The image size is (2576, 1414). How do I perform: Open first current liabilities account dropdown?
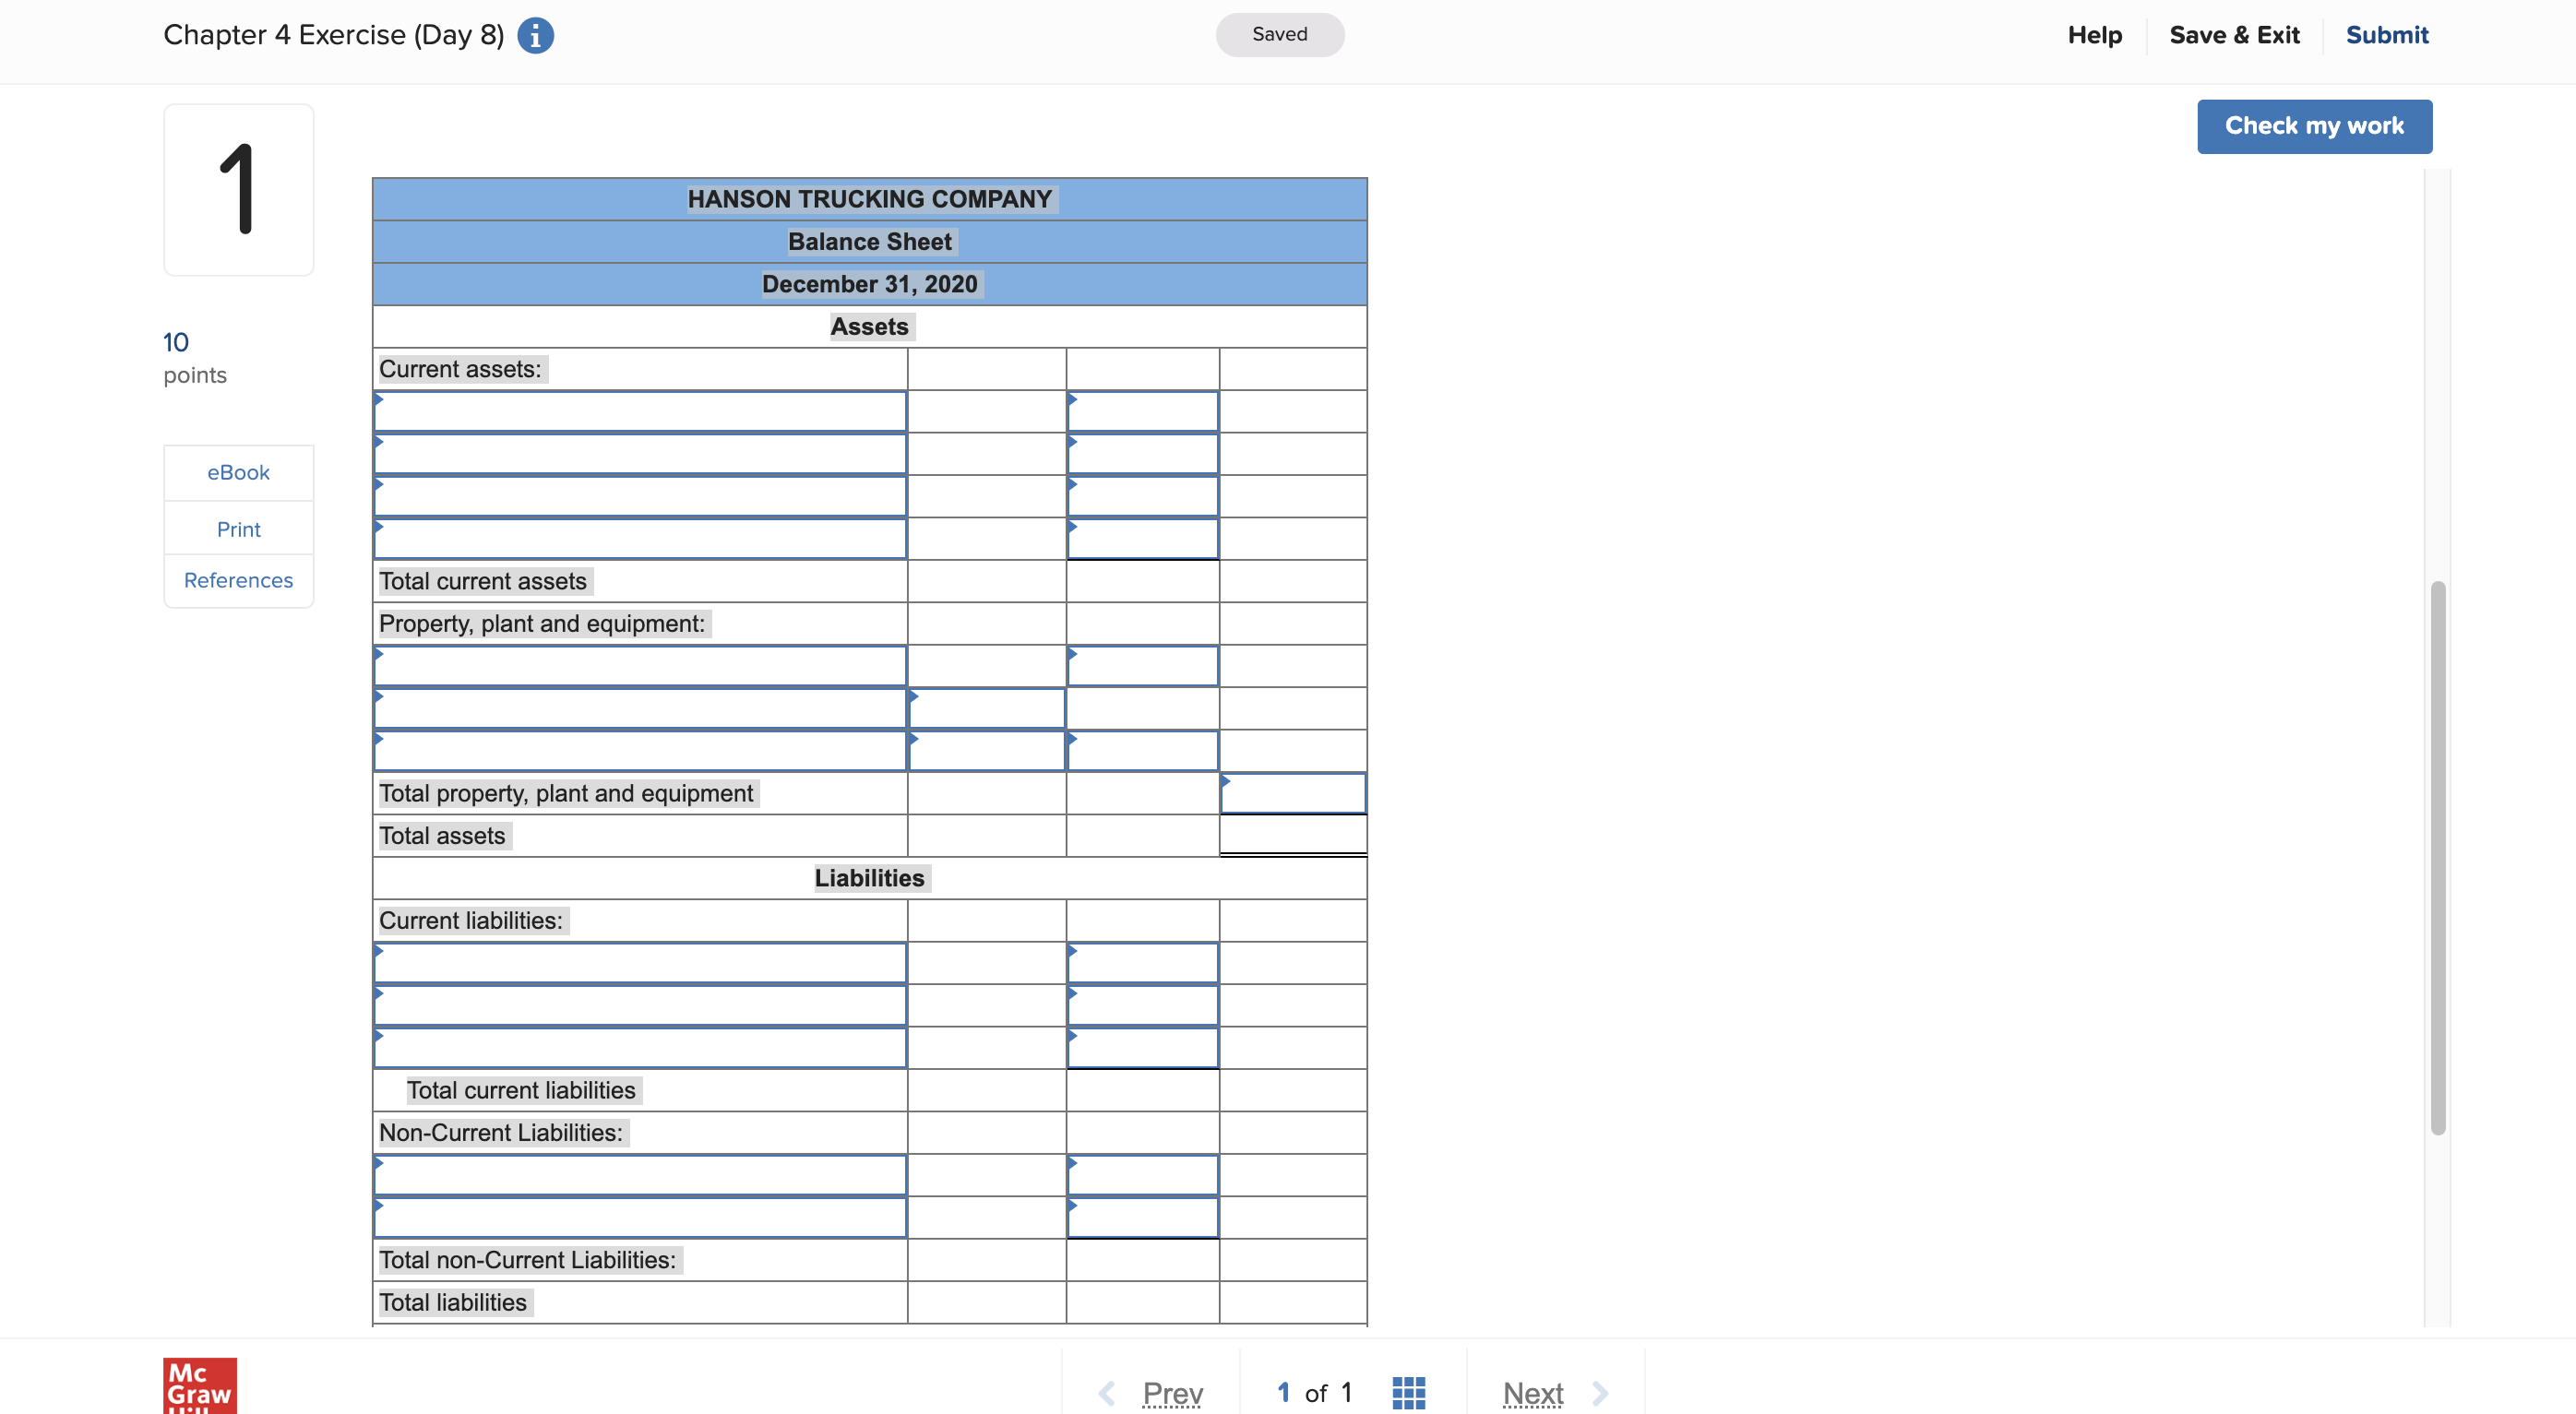[640, 963]
